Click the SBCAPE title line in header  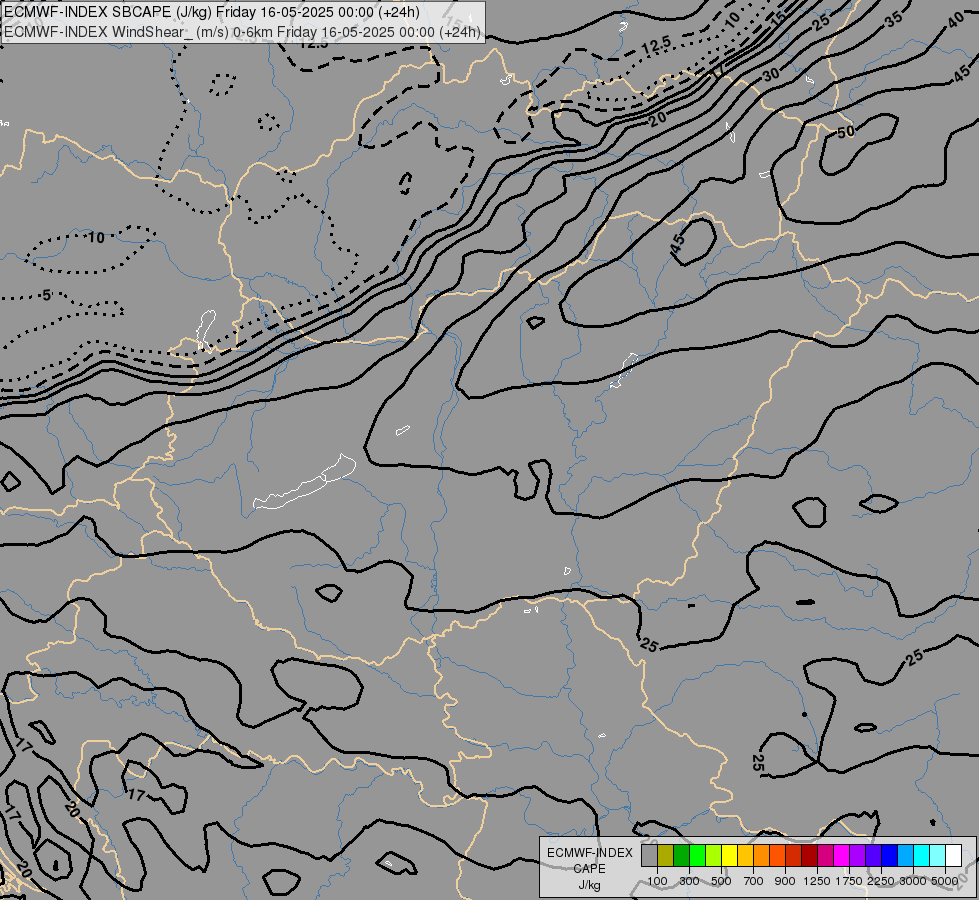212,12
